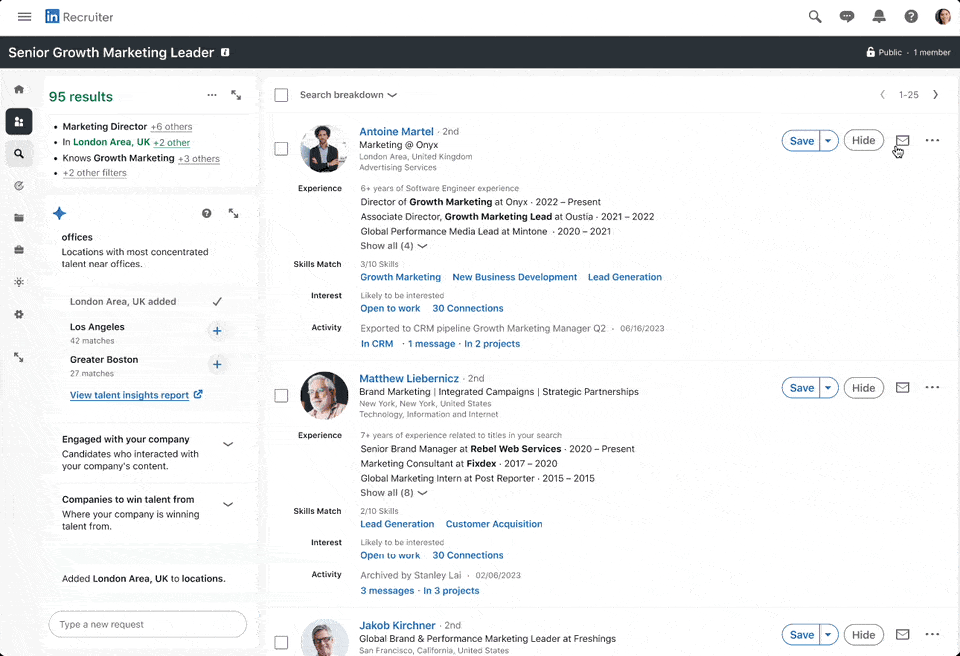
Task: Open the View talent insights report link
Action: click(x=130, y=394)
